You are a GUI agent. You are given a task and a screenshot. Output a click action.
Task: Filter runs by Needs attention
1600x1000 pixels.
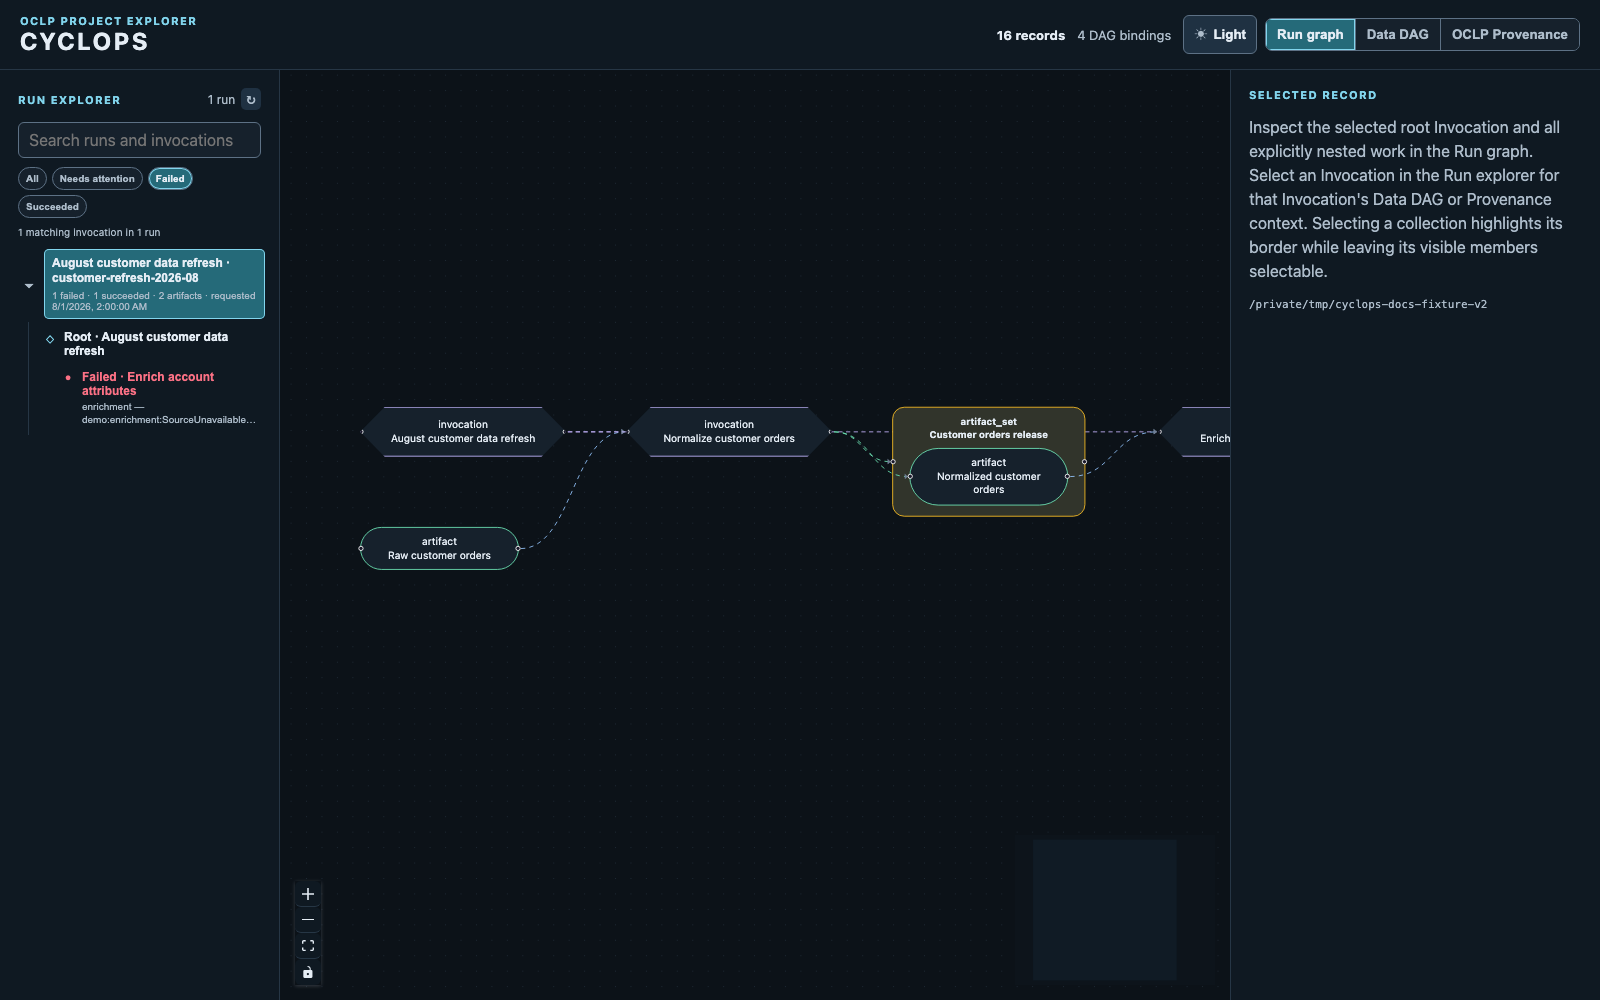tap(97, 179)
